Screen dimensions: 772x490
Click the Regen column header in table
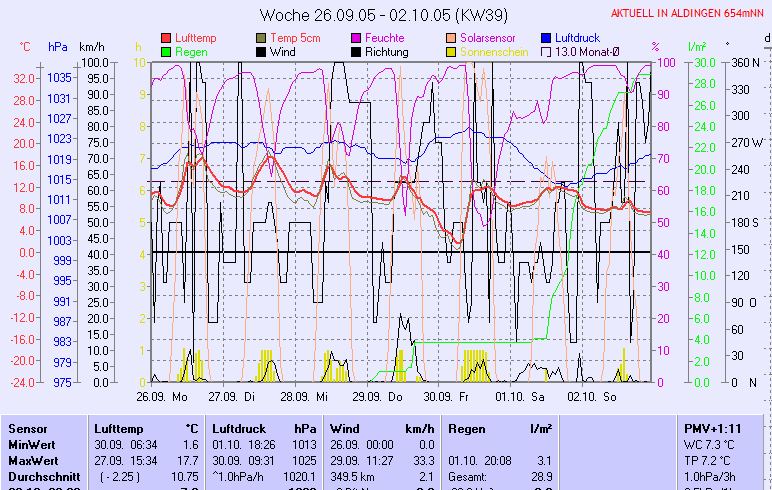(x=467, y=428)
